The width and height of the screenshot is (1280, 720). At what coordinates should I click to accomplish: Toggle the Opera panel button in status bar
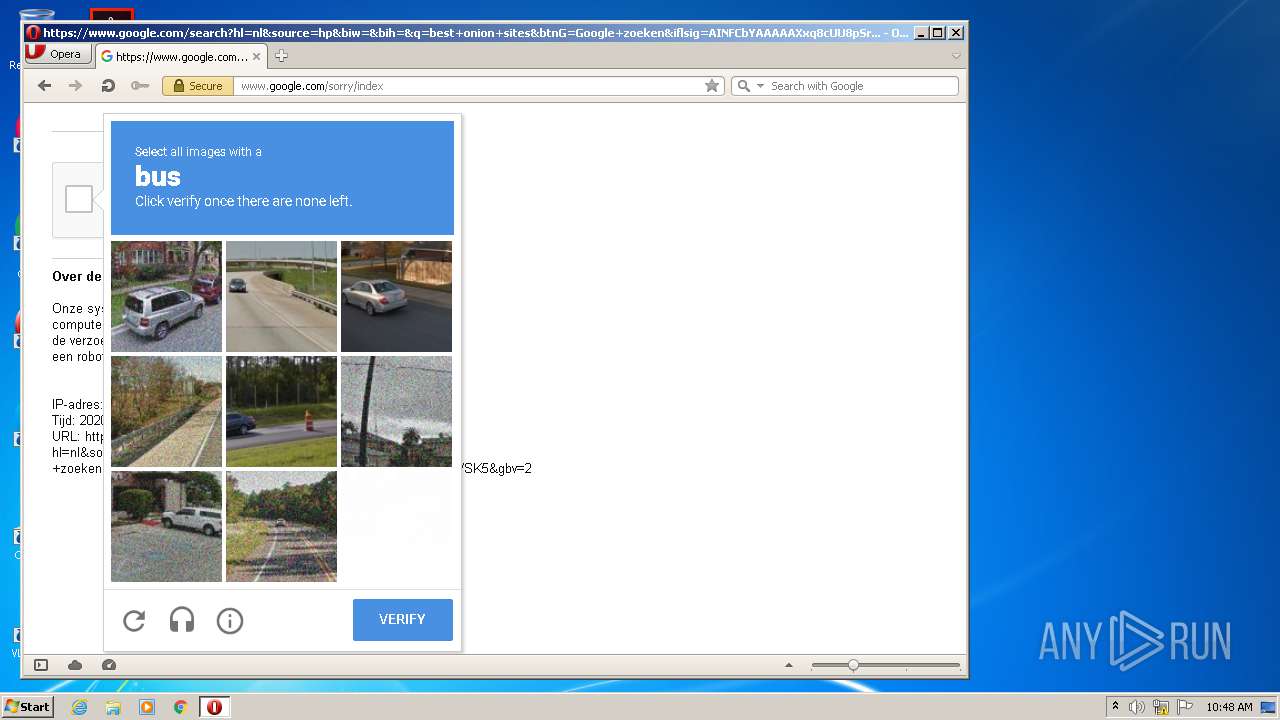(x=41, y=665)
